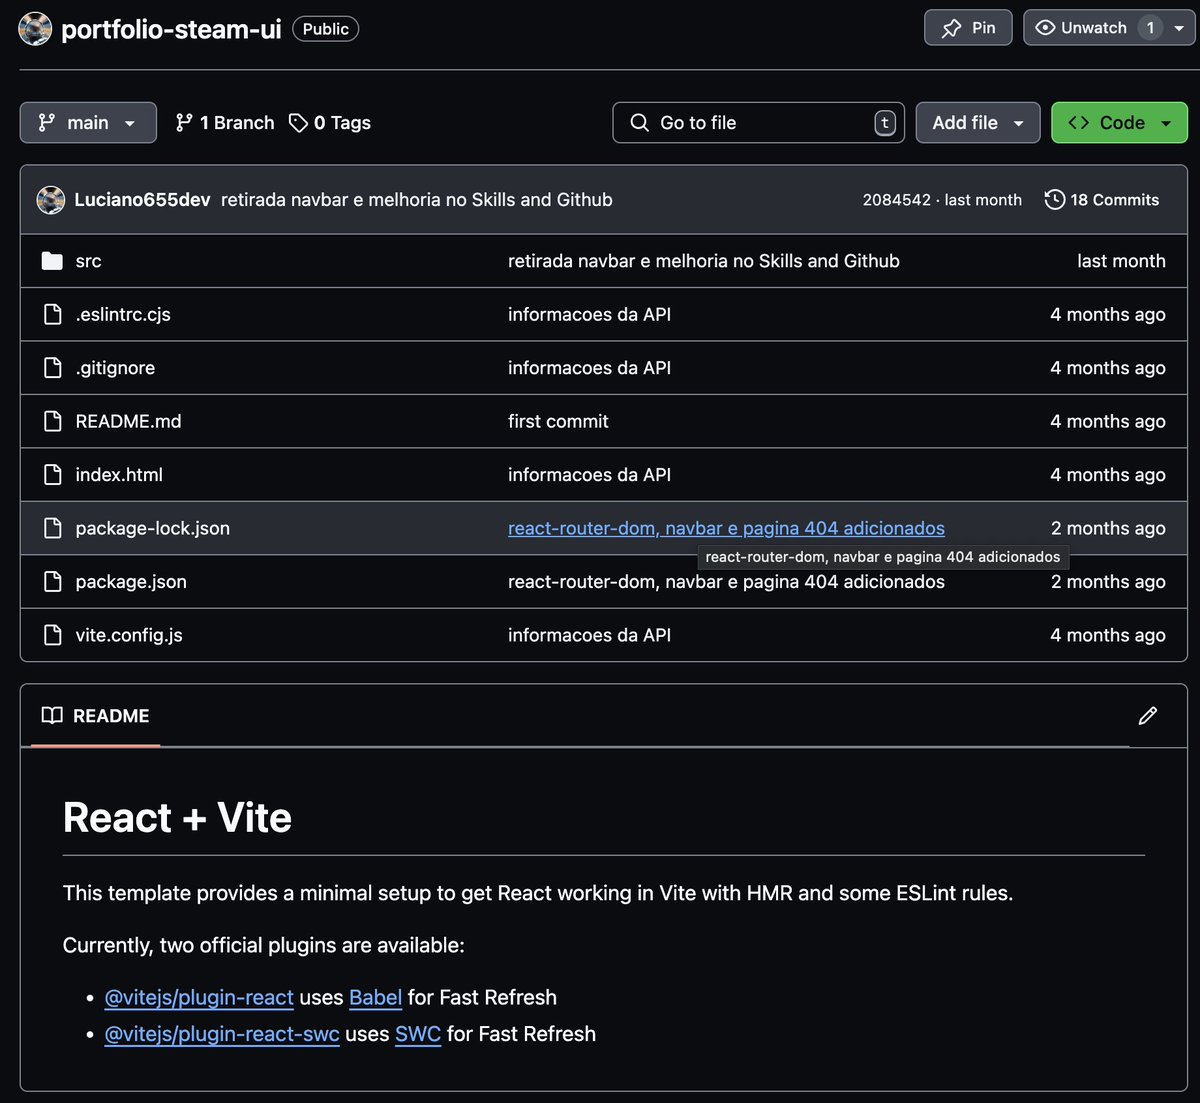Click the pin icon in the Pin button

(951, 28)
